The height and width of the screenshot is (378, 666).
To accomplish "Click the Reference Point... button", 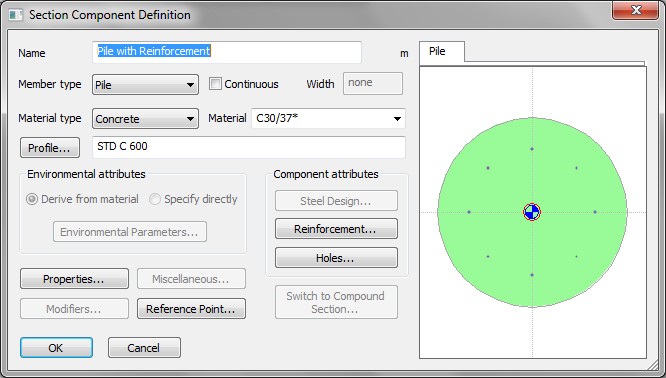I will (x=191, y=309).
